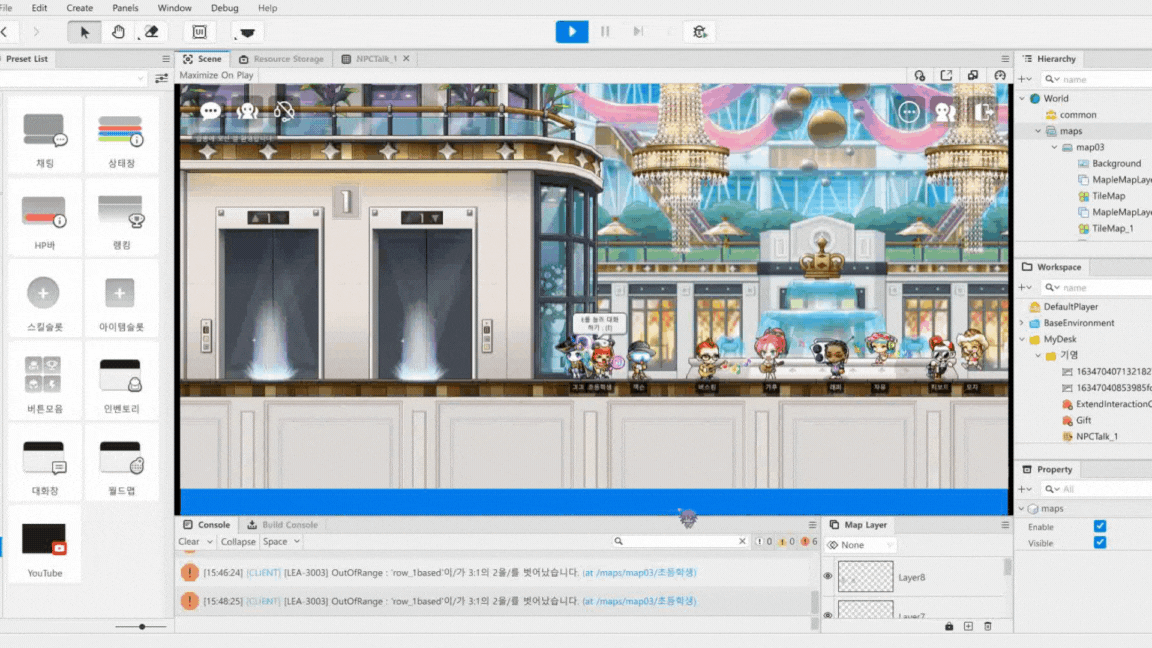Add the 월드맵 world map preset
Viewport: 1152px width, 648px height.
(121, 464)
